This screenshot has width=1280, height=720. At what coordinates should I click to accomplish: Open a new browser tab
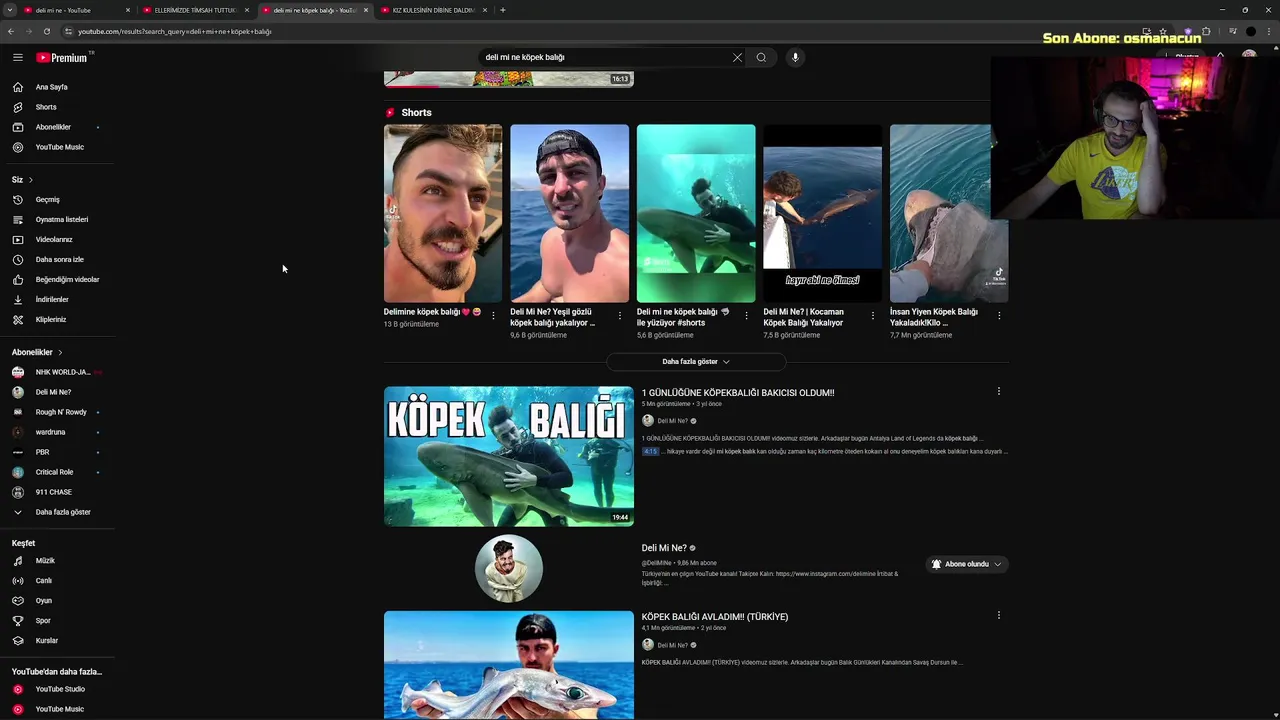(502, 10)
